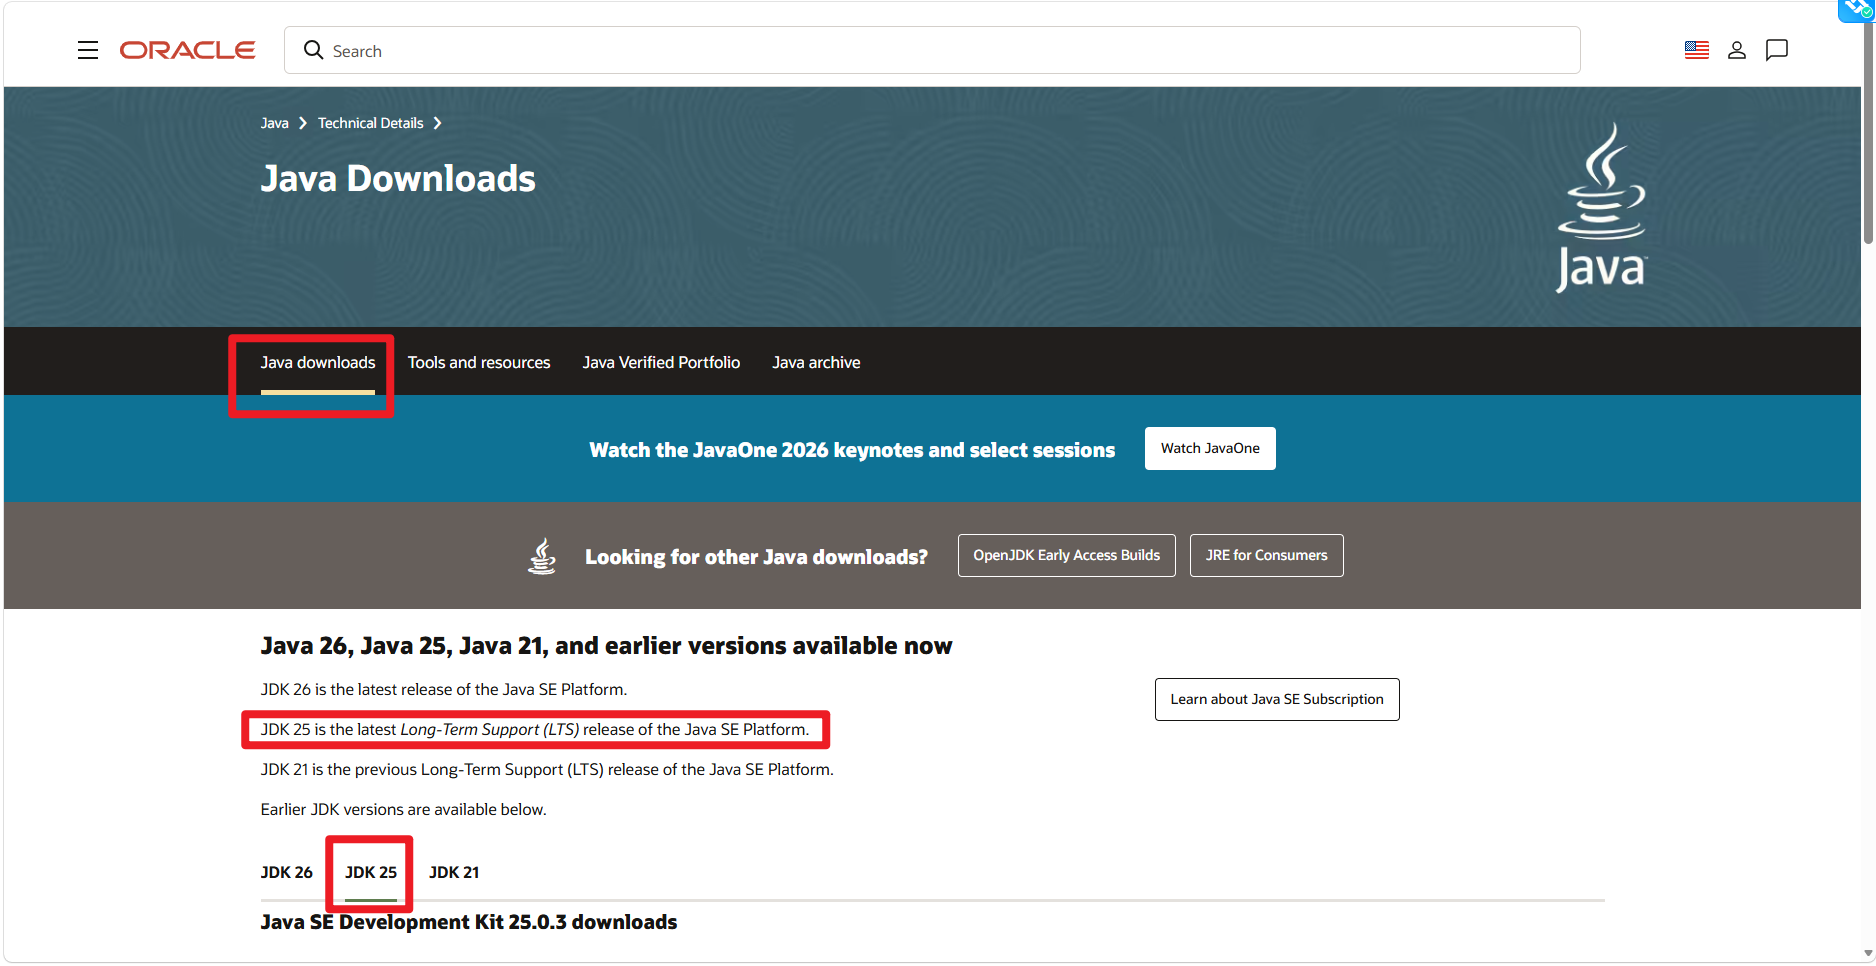Click the Java Downloads page heading
Screen dimensions: 1876x966
(x=398, y=178)
